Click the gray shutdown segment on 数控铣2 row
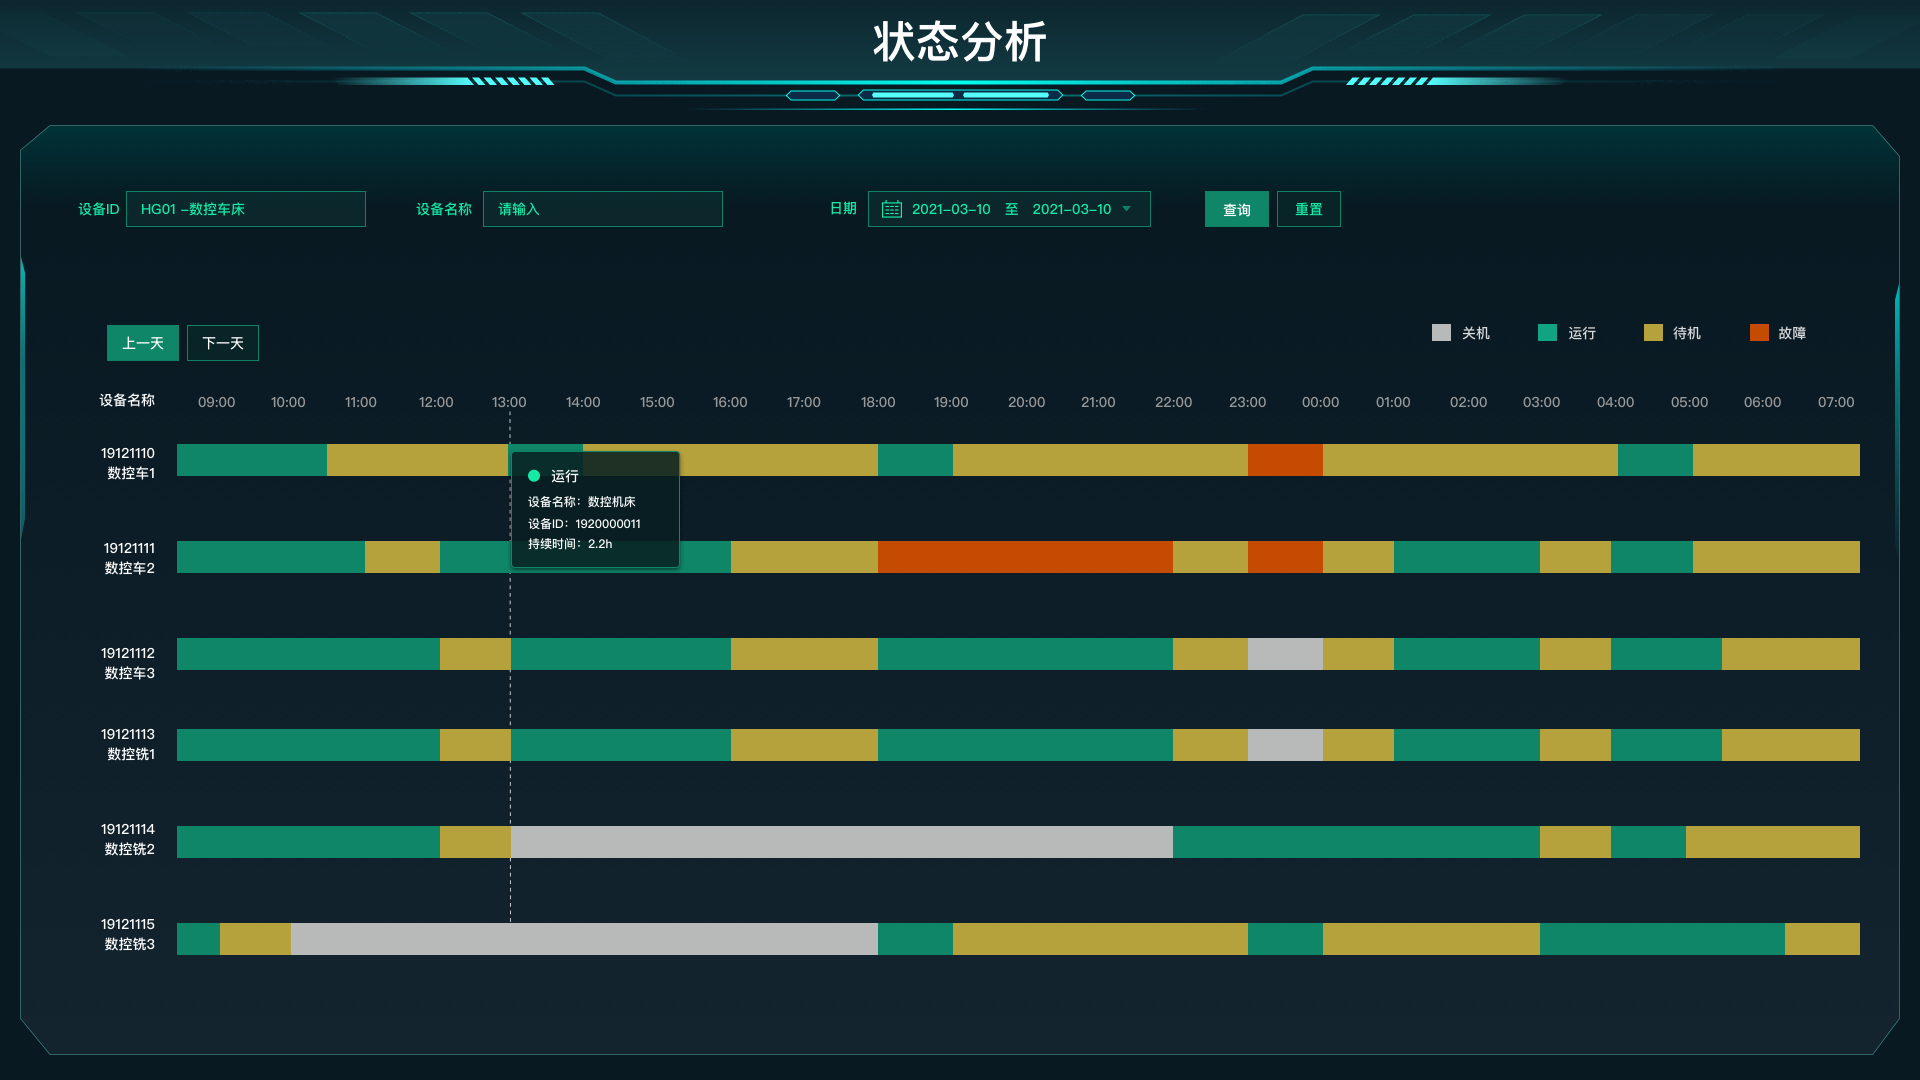 (840, 842)
